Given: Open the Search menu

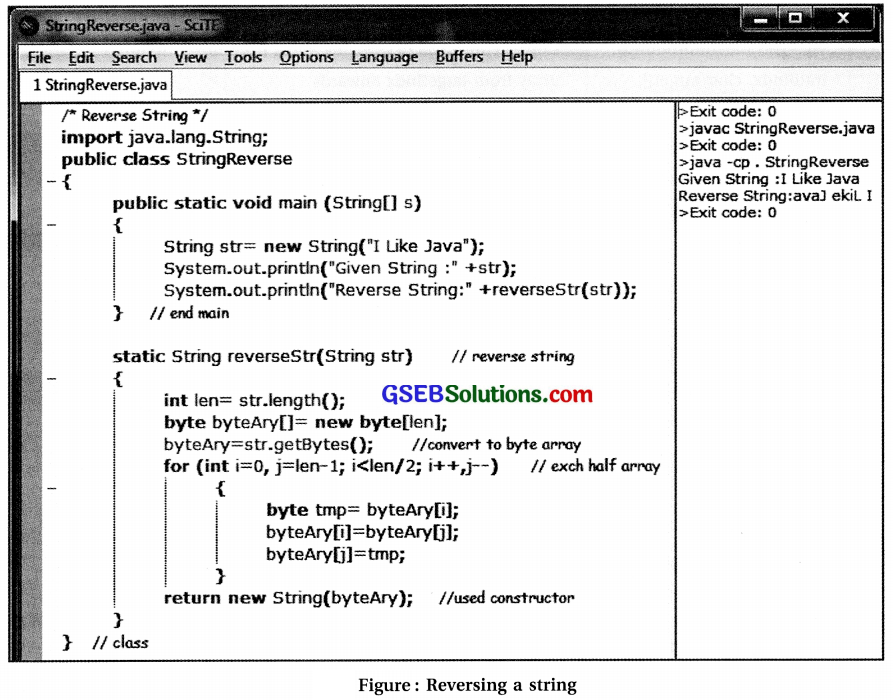Looking at the screenshot, I should pyautogui.click(x=133, y=57).
